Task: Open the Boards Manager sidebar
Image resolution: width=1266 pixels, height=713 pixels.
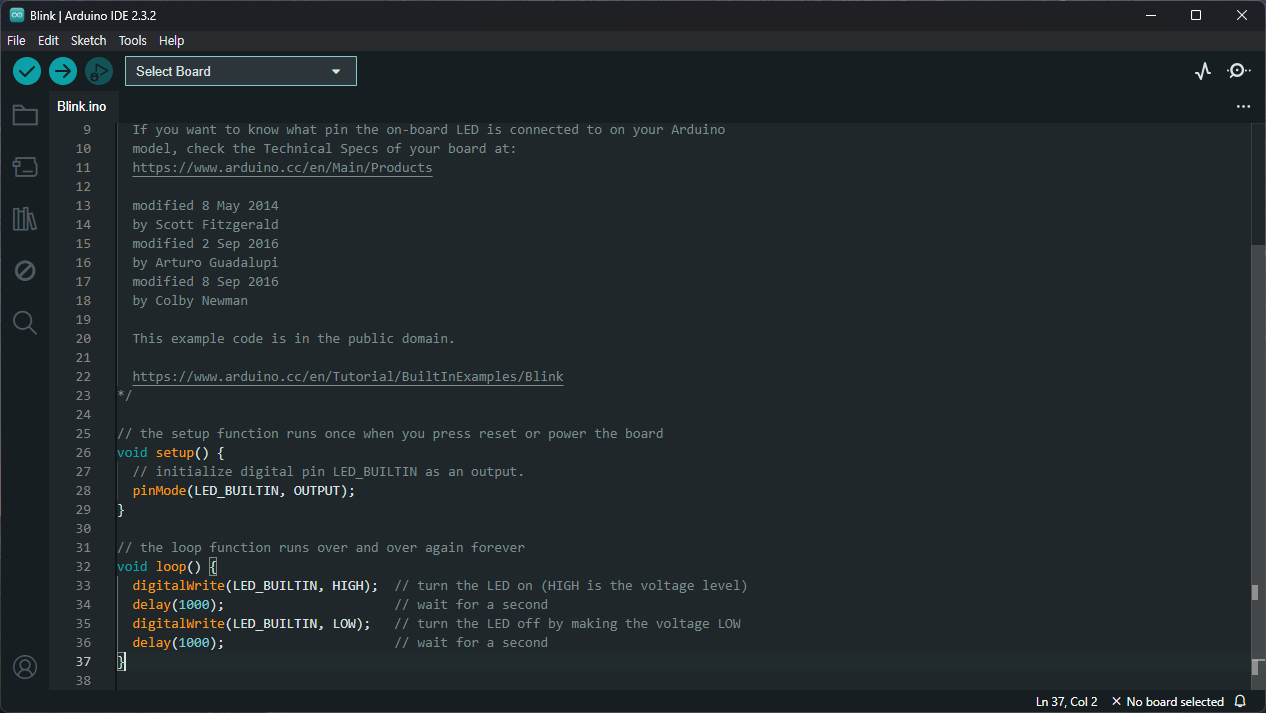Action: pyautogui.click(x=25, y=167)
